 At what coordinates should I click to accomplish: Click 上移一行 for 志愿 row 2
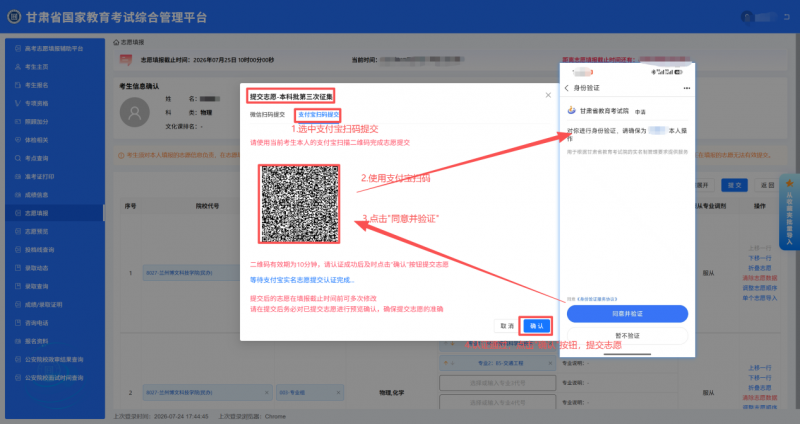tap(759, 368)
